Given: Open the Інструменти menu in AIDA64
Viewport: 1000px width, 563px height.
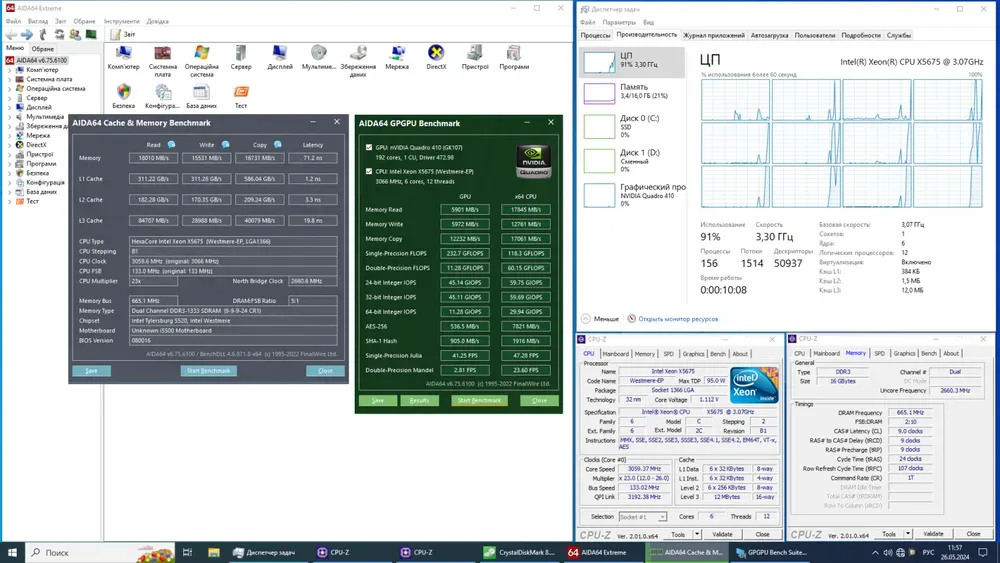Looking at the screenshot, I should coord(121,21).
